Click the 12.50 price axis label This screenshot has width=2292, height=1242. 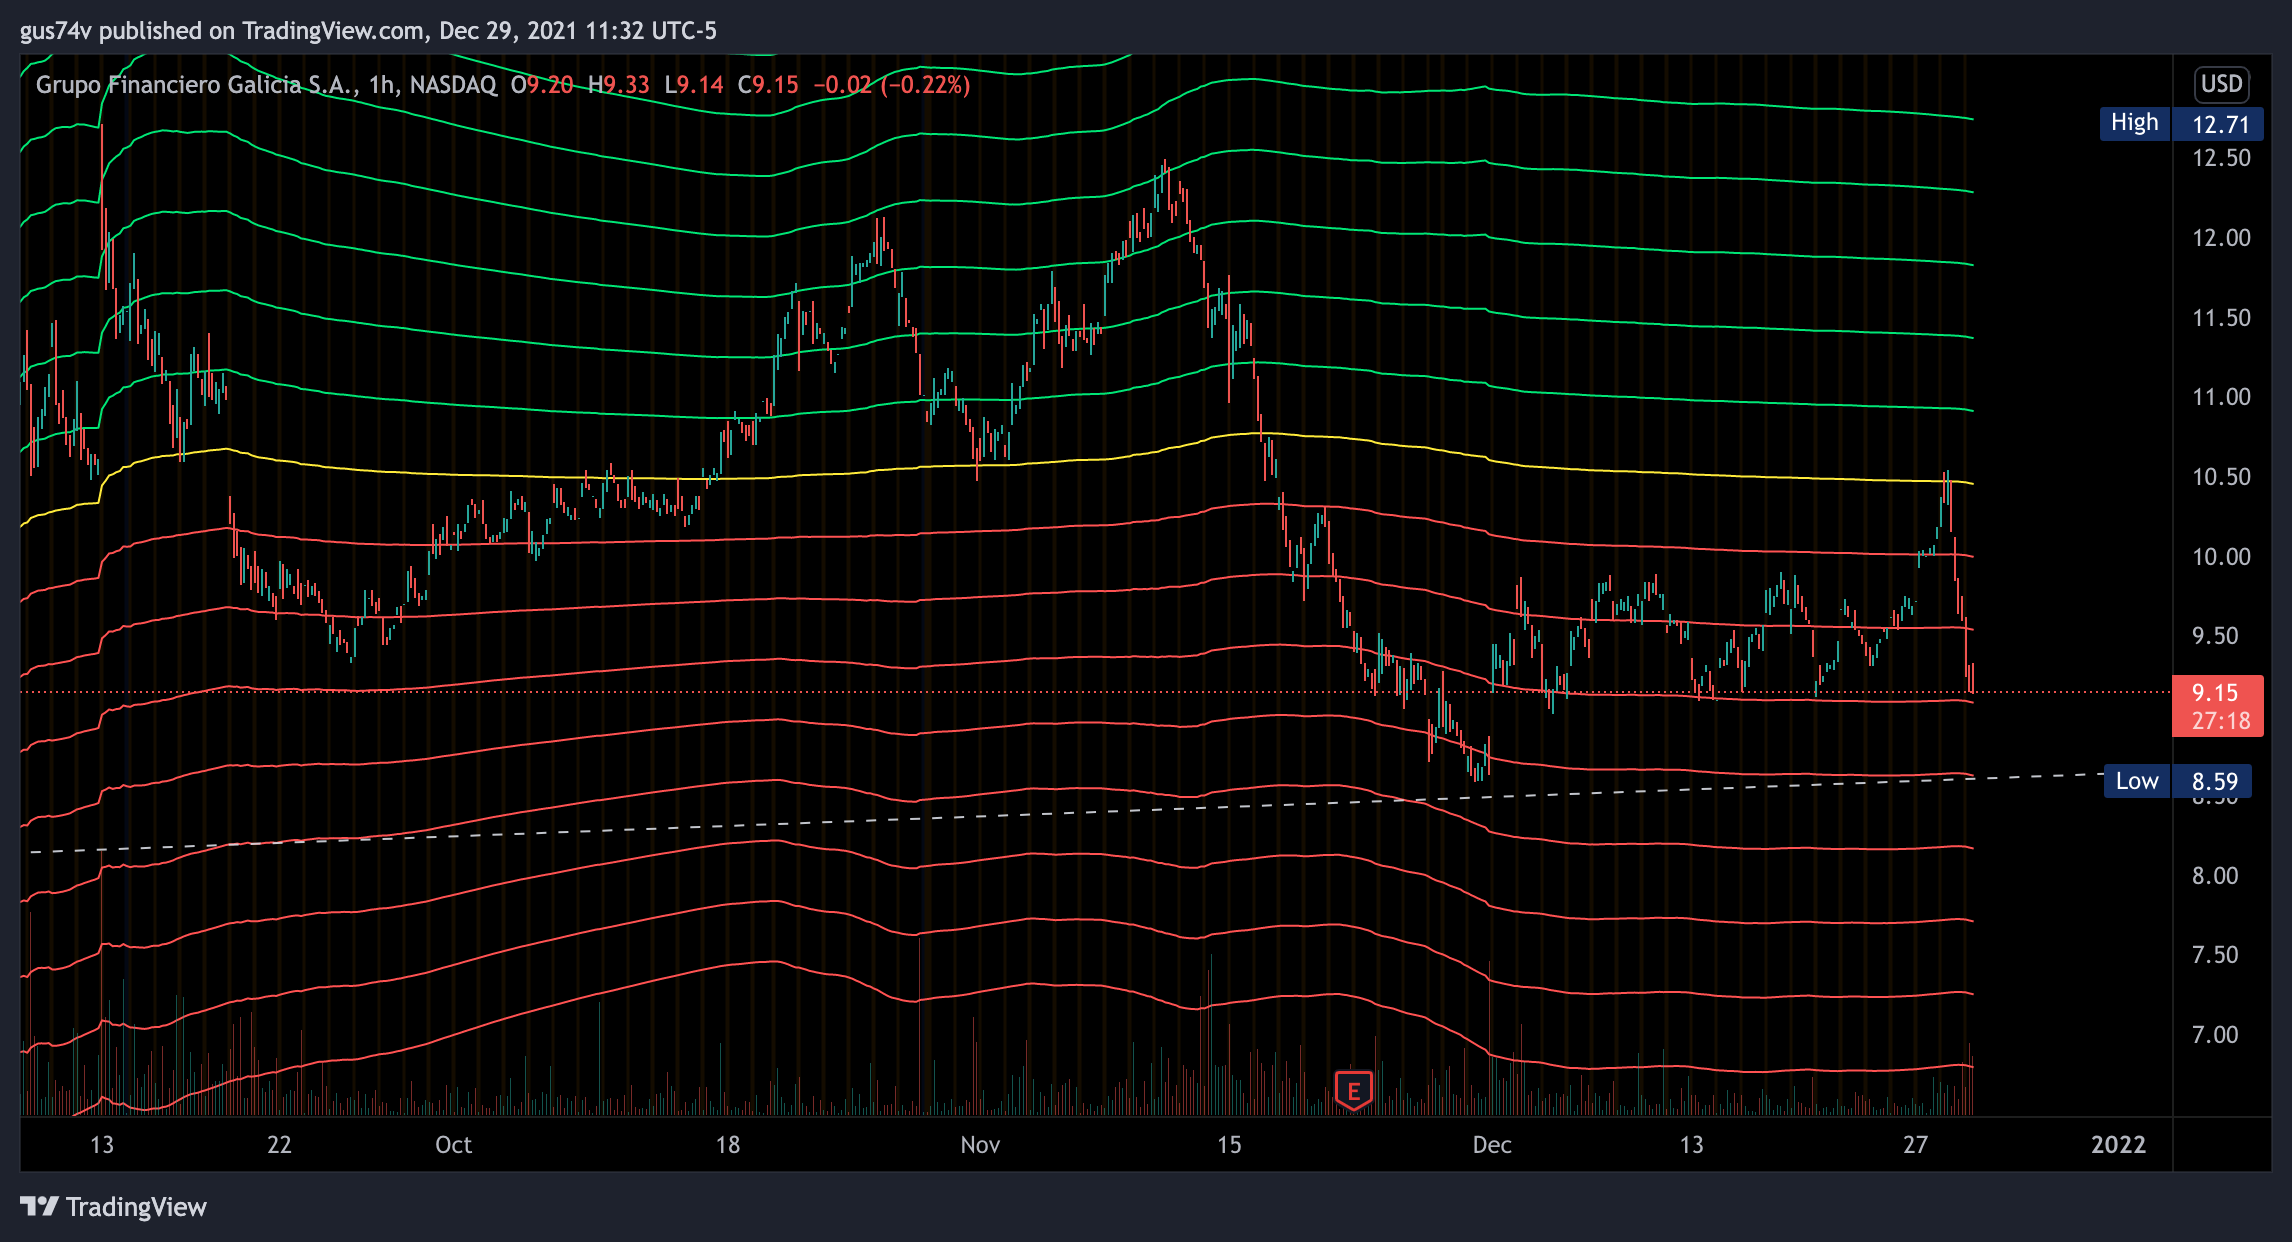(2221, 158)
